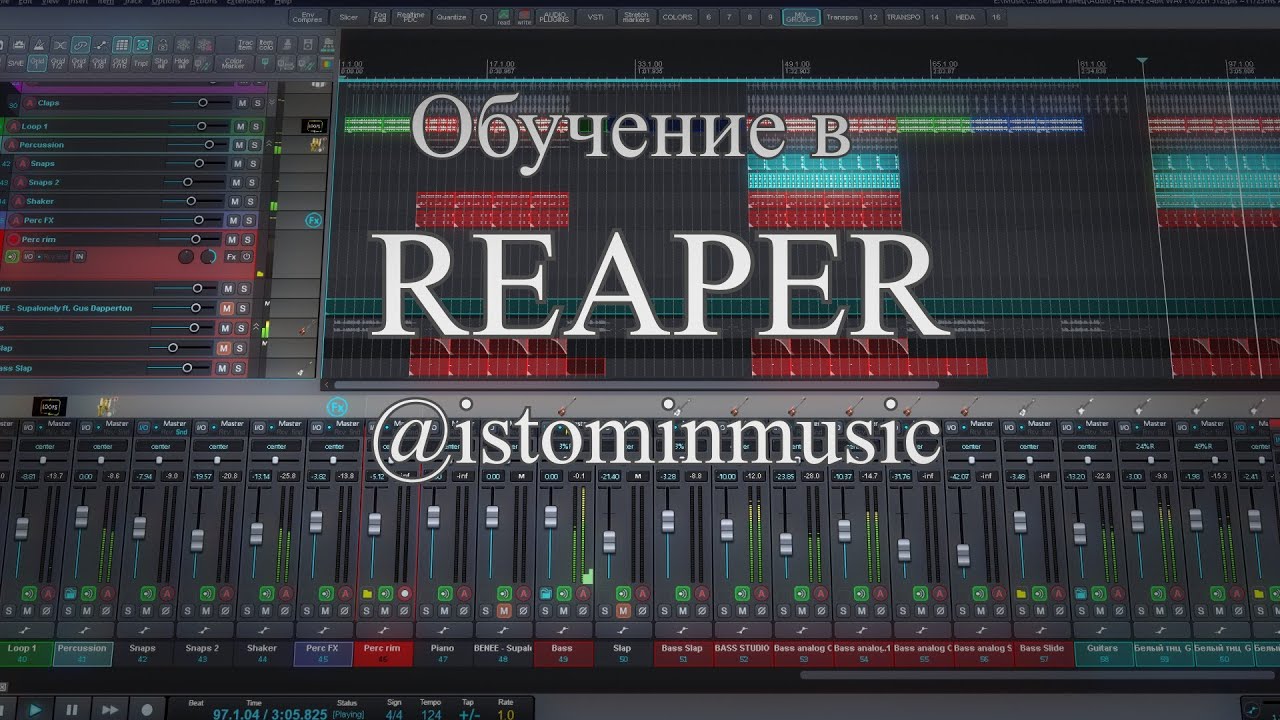Click the Slicer toolbar button
This screenshot has height=720, width=1280.
(x=348, y=17)
